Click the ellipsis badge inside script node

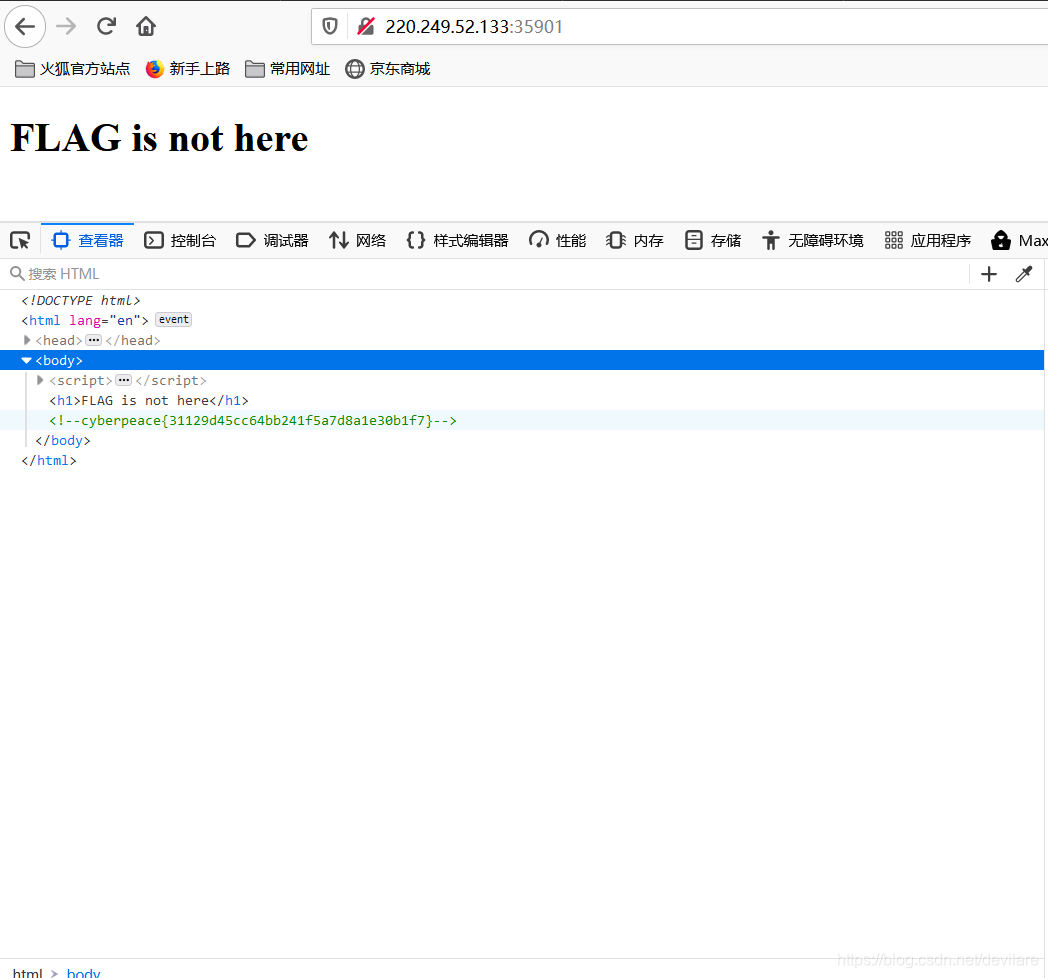point(124,380)
